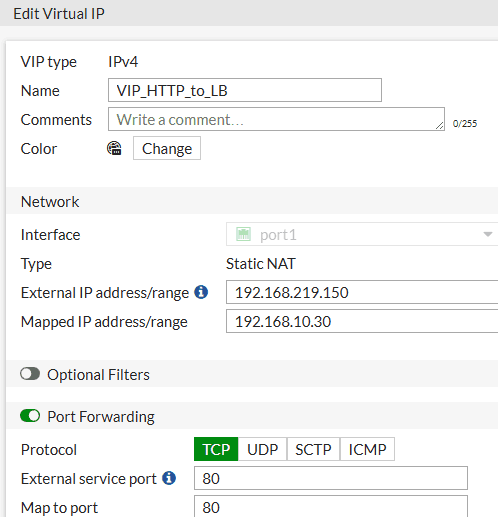Image resolution: width=498 pixels, height=517 pixels.
Task: Enable the Optional Filters toggle
Action: [x=30, y=374]
